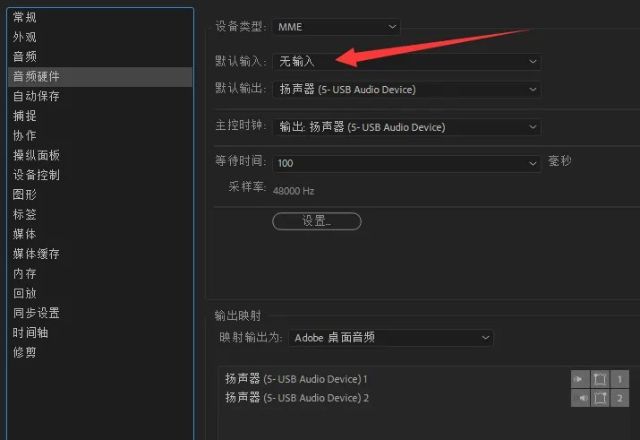Select 扬声器 (S- USB Audio Device) 1 row
The image size is (640, 440).
coord(296,379)
